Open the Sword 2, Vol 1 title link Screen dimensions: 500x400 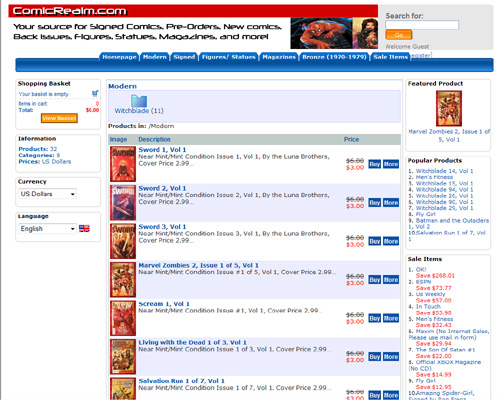(162, 188)
